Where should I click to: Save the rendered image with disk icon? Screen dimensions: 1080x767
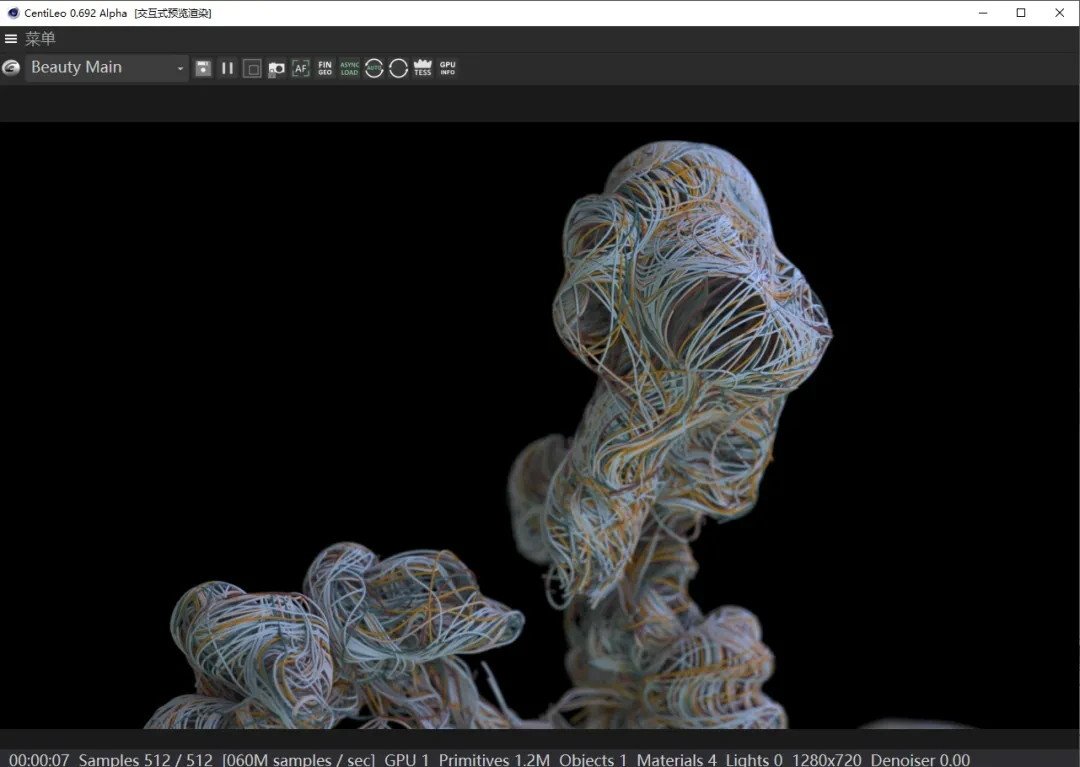(203, 68)
